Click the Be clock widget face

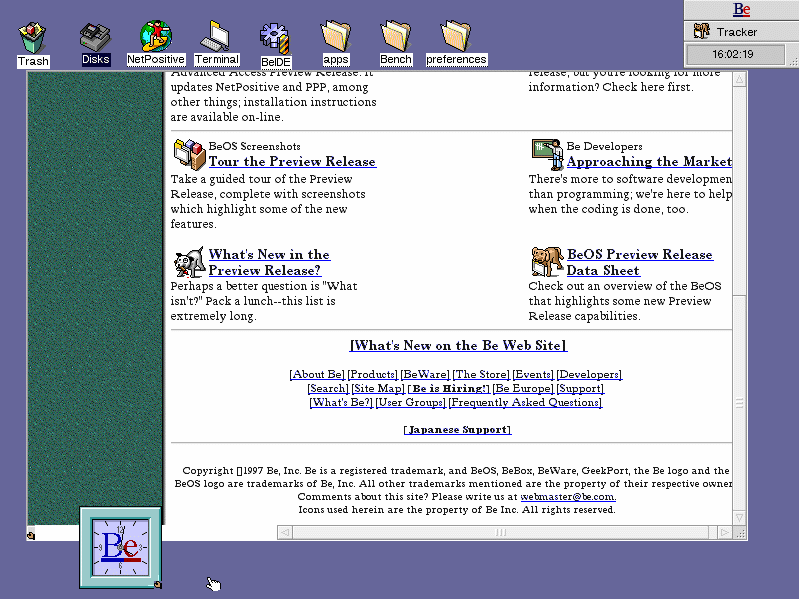pos(120,546)
